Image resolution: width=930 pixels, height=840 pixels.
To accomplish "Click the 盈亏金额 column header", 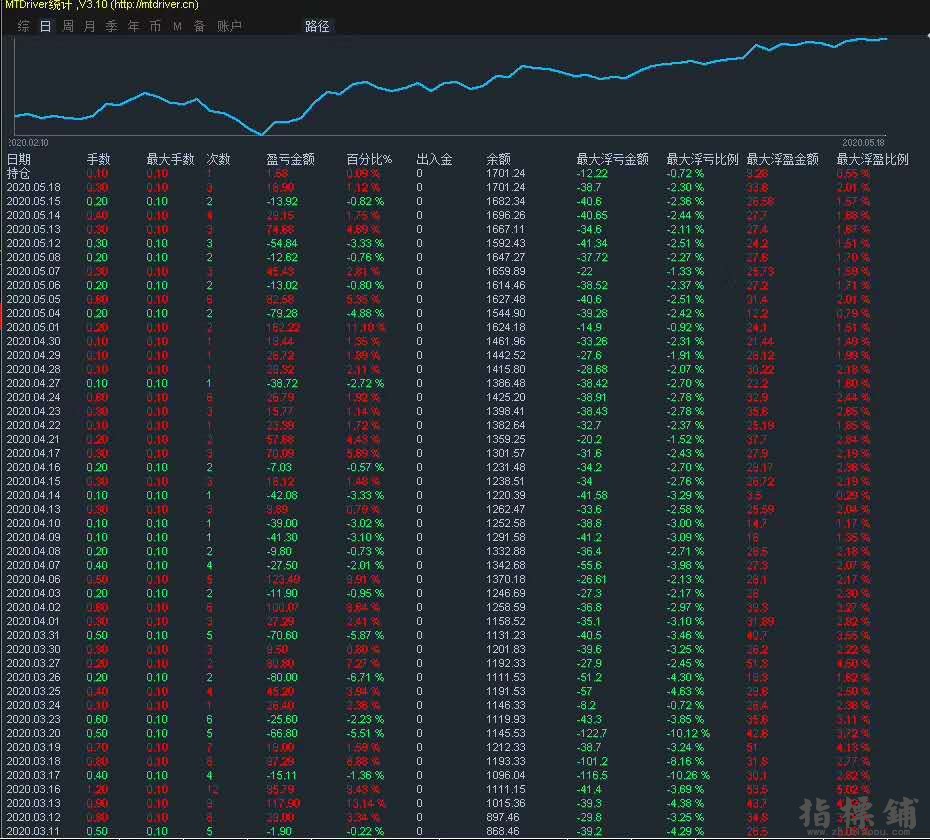I will tap(290, 159).
